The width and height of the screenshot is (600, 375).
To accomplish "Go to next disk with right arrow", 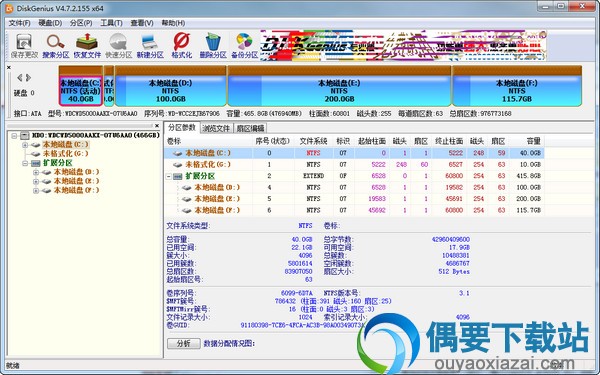I will tap(28, 78).
